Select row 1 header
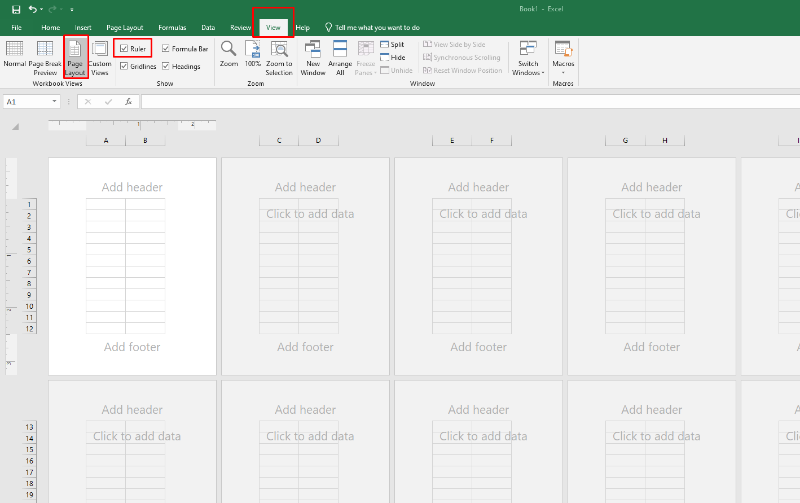800x503 pixels. point(29,205)
